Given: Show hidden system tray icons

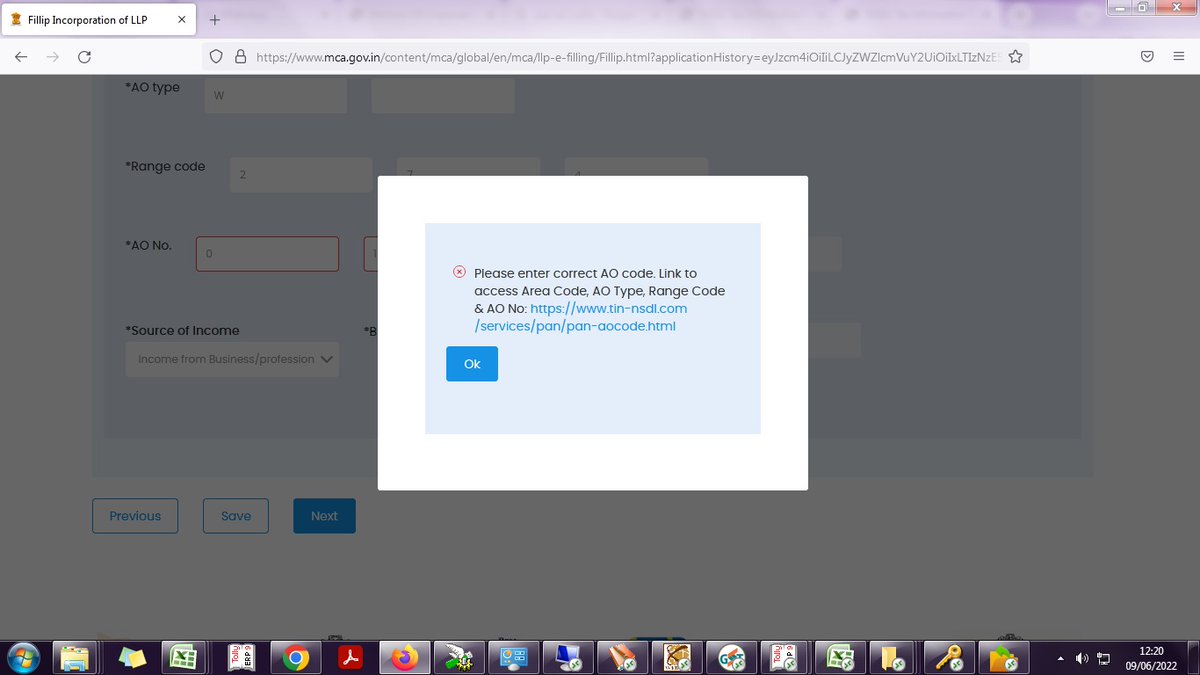Looking at the screenshot, I should (x=1061, y=658).
